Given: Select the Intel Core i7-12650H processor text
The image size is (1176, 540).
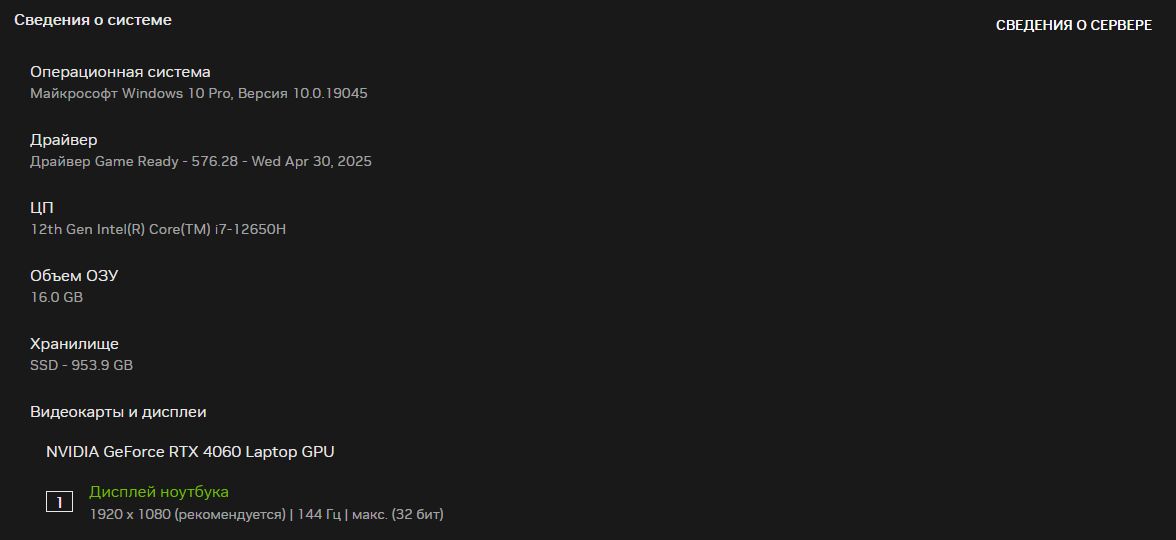Looking at the screenshot, I should [x=158, y=229].
